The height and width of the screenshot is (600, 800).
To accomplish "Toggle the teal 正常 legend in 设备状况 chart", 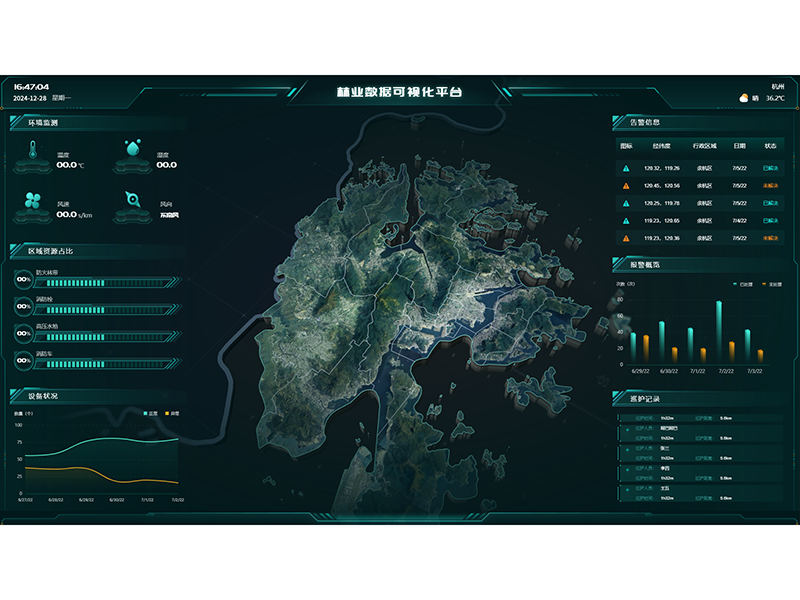I will [x=151, y=413].
